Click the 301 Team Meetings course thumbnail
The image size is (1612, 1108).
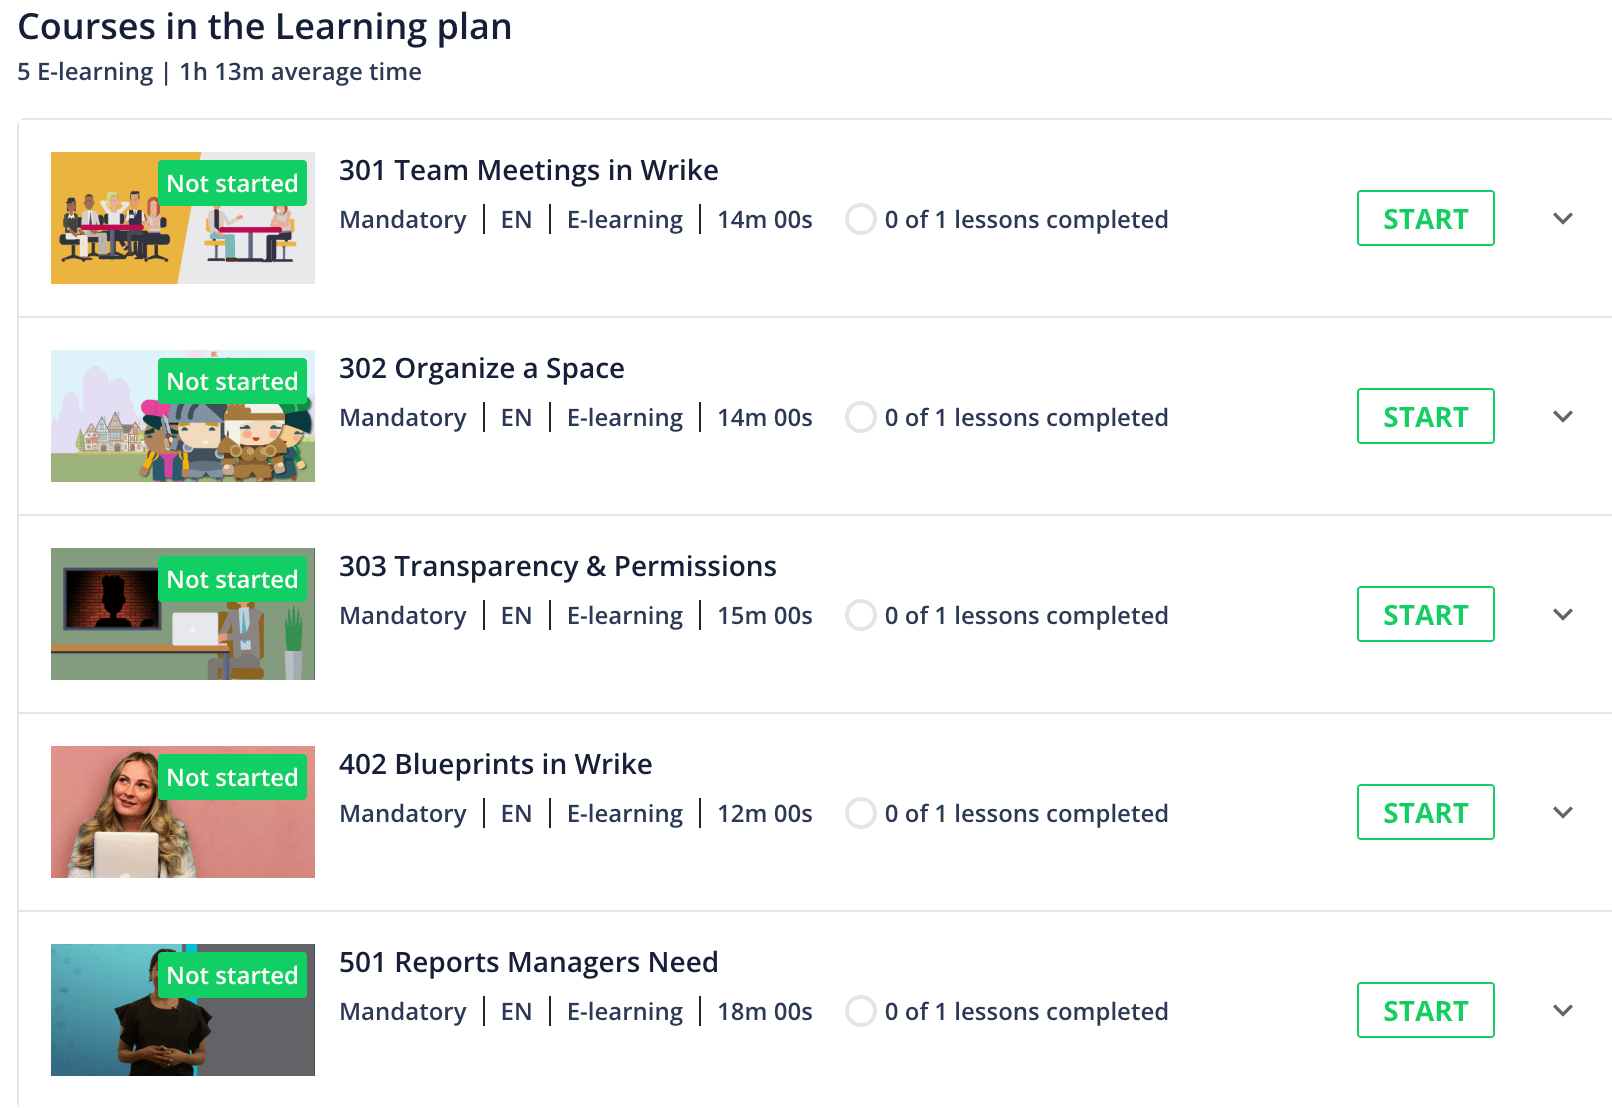(182, 218)
